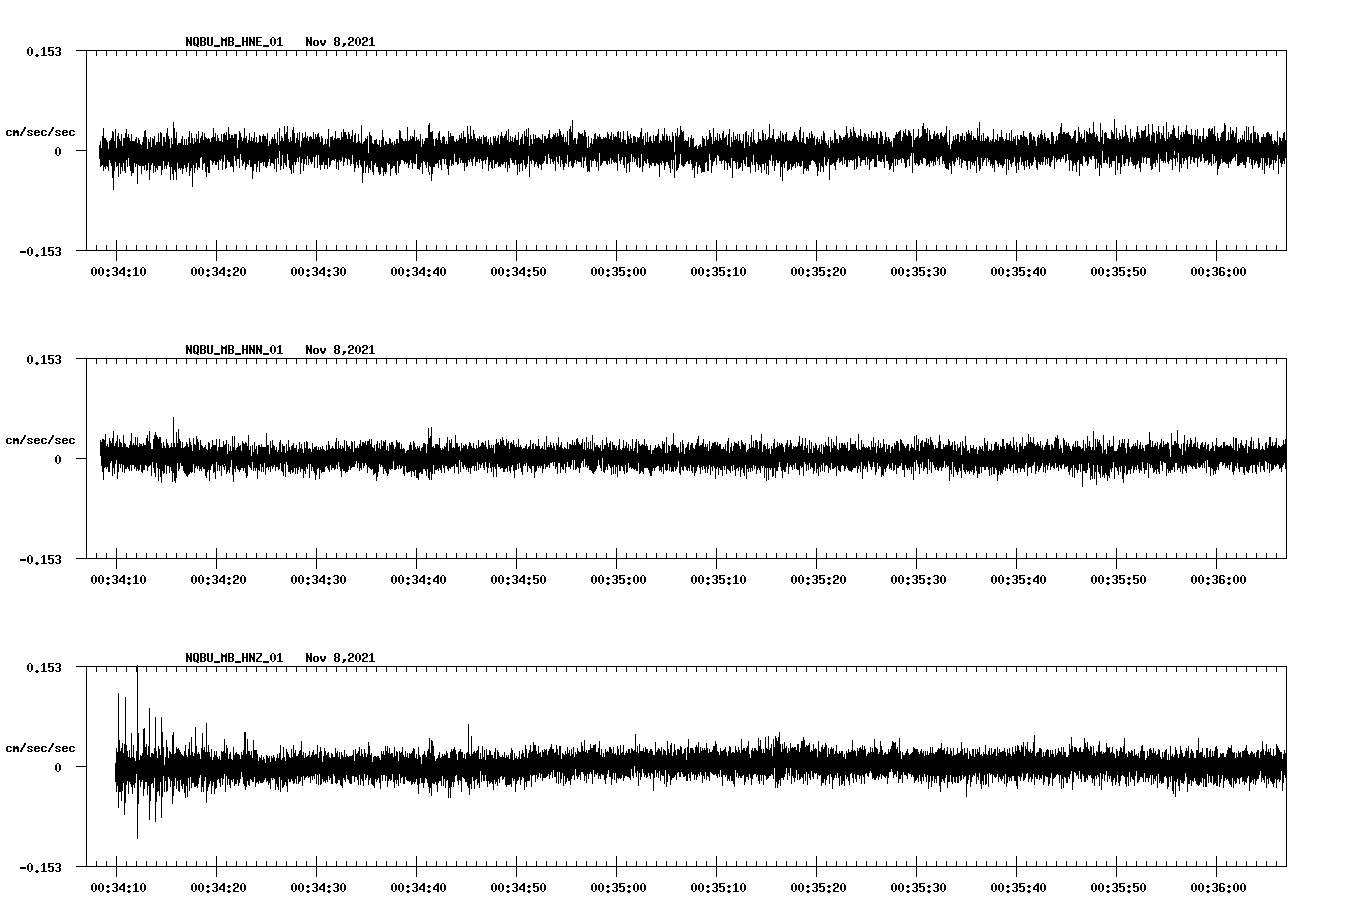The height and width of the screenshot is (924, 1358).
Task: Click 00:35:30 time label under HNZ plot
Action: point(918,888)
